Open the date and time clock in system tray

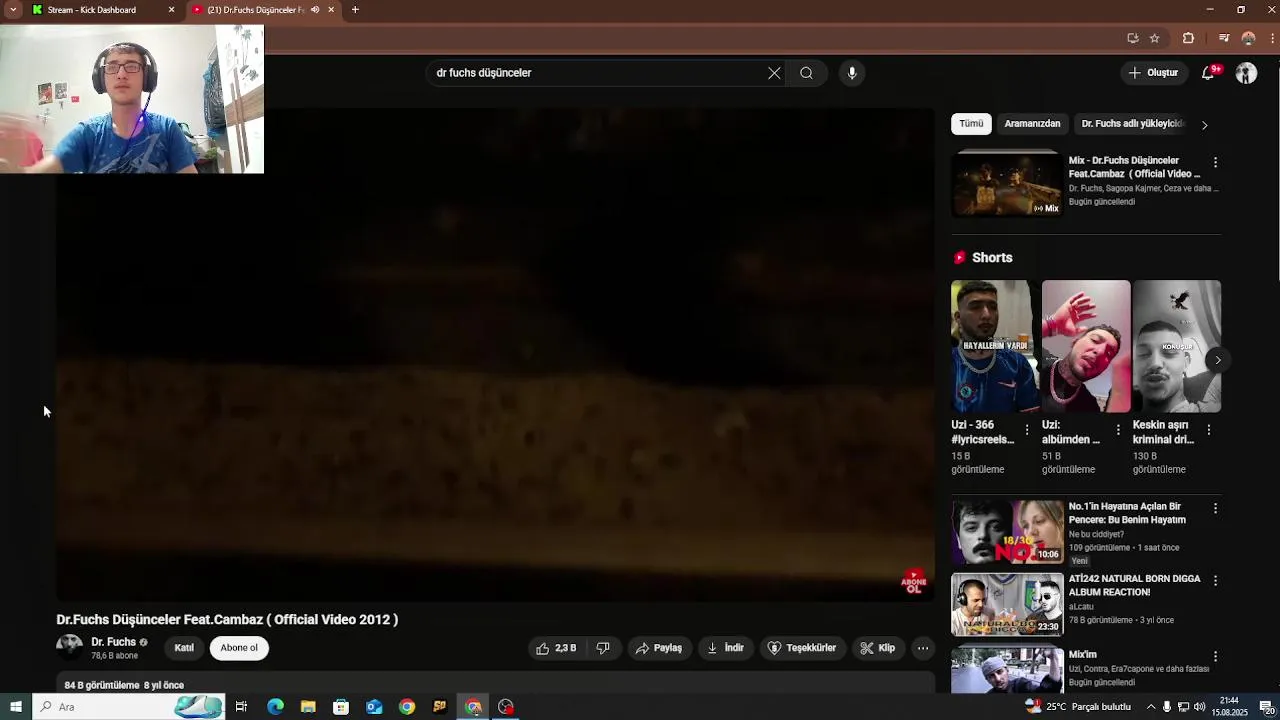(x=1230, y=707)
